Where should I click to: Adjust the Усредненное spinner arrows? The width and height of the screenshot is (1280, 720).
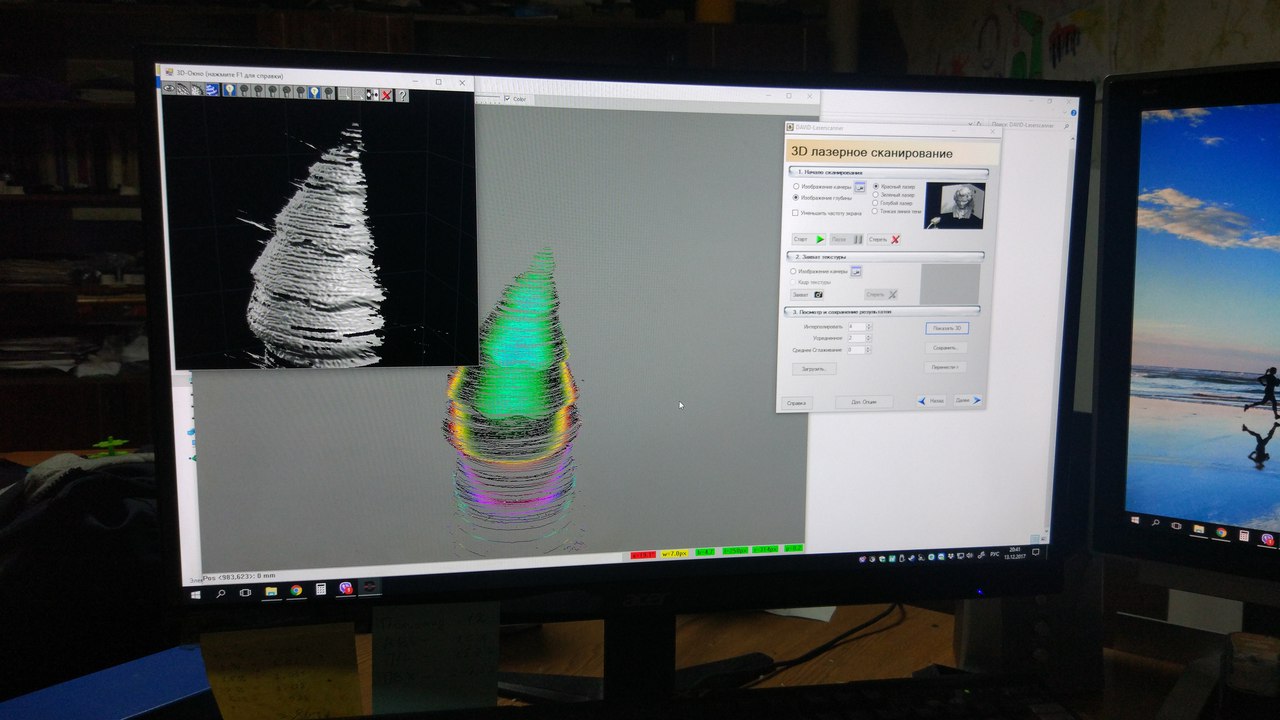[x=868, y=339]
